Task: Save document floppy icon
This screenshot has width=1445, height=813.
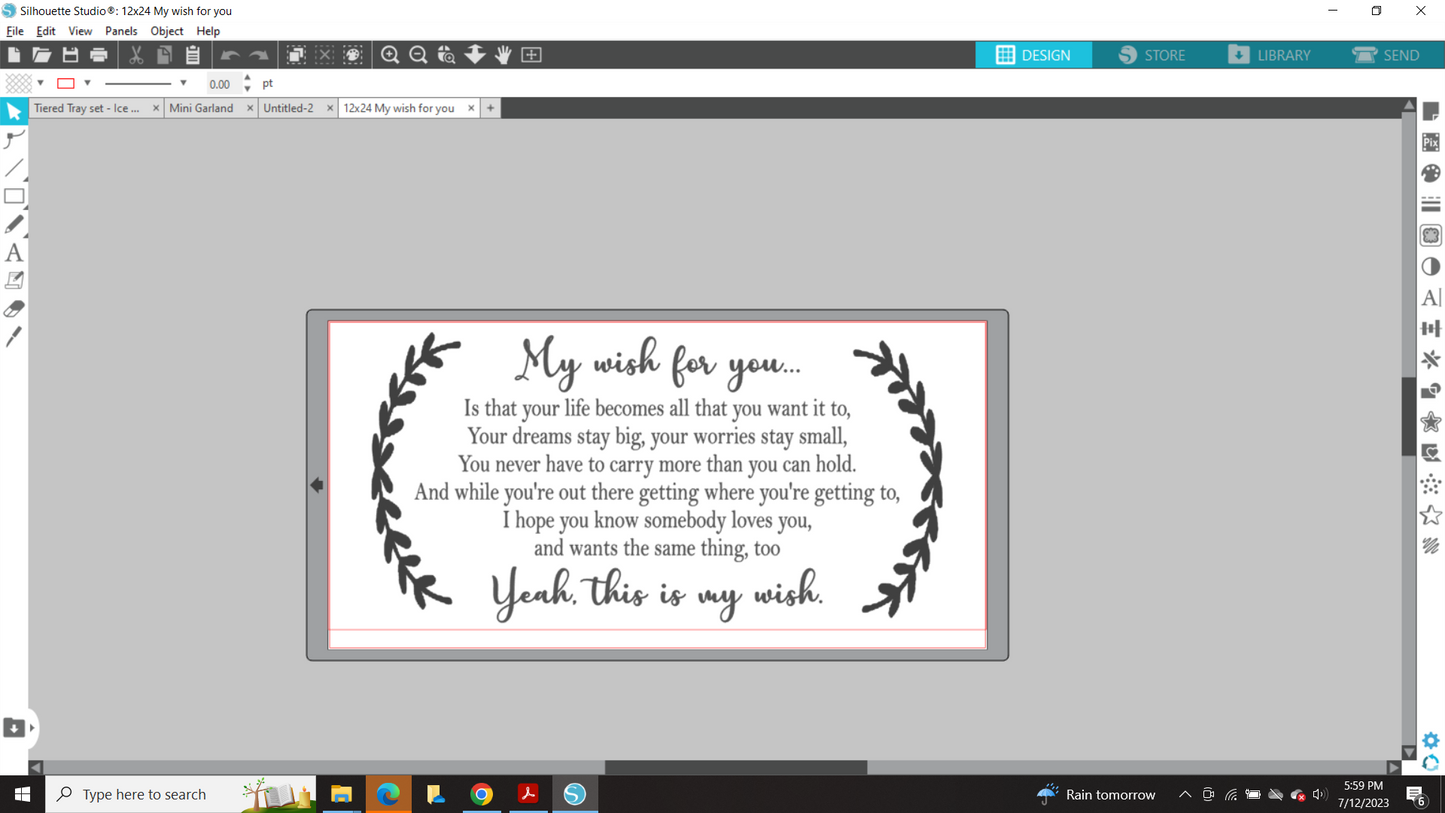Action: (x=70, y=55)
